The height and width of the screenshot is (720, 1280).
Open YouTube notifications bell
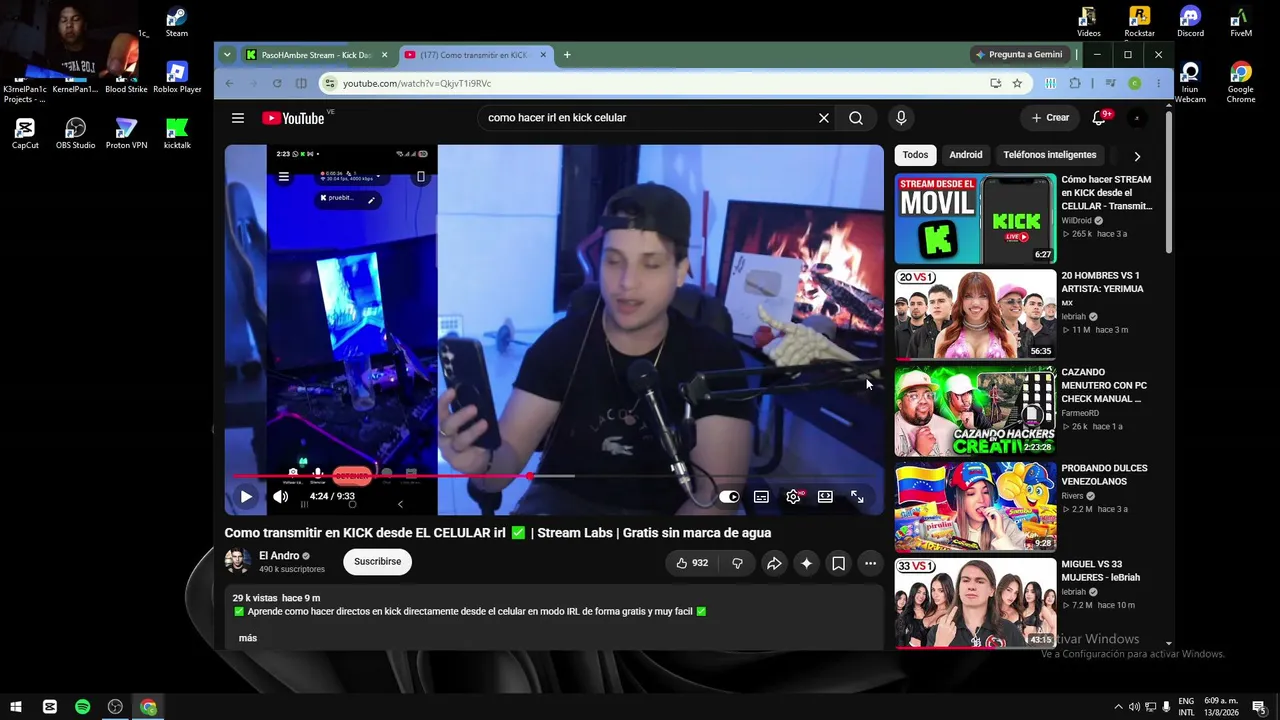(x=1099, y=118)
